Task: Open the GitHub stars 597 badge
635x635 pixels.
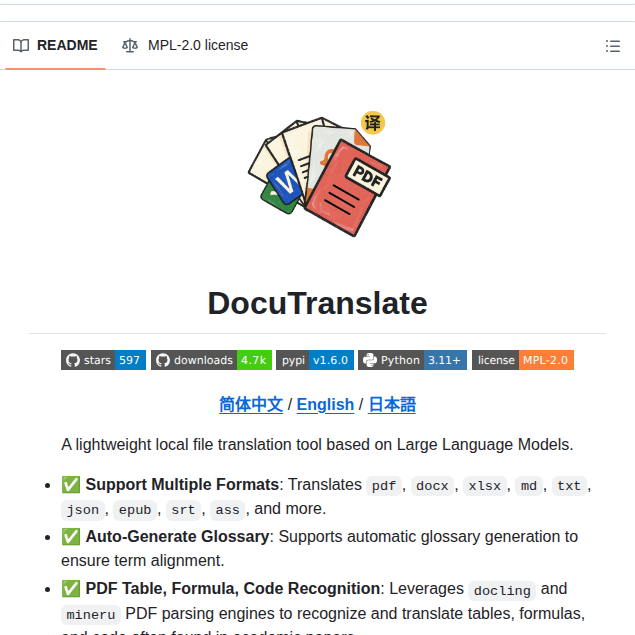Action: (x=103, y=360)
